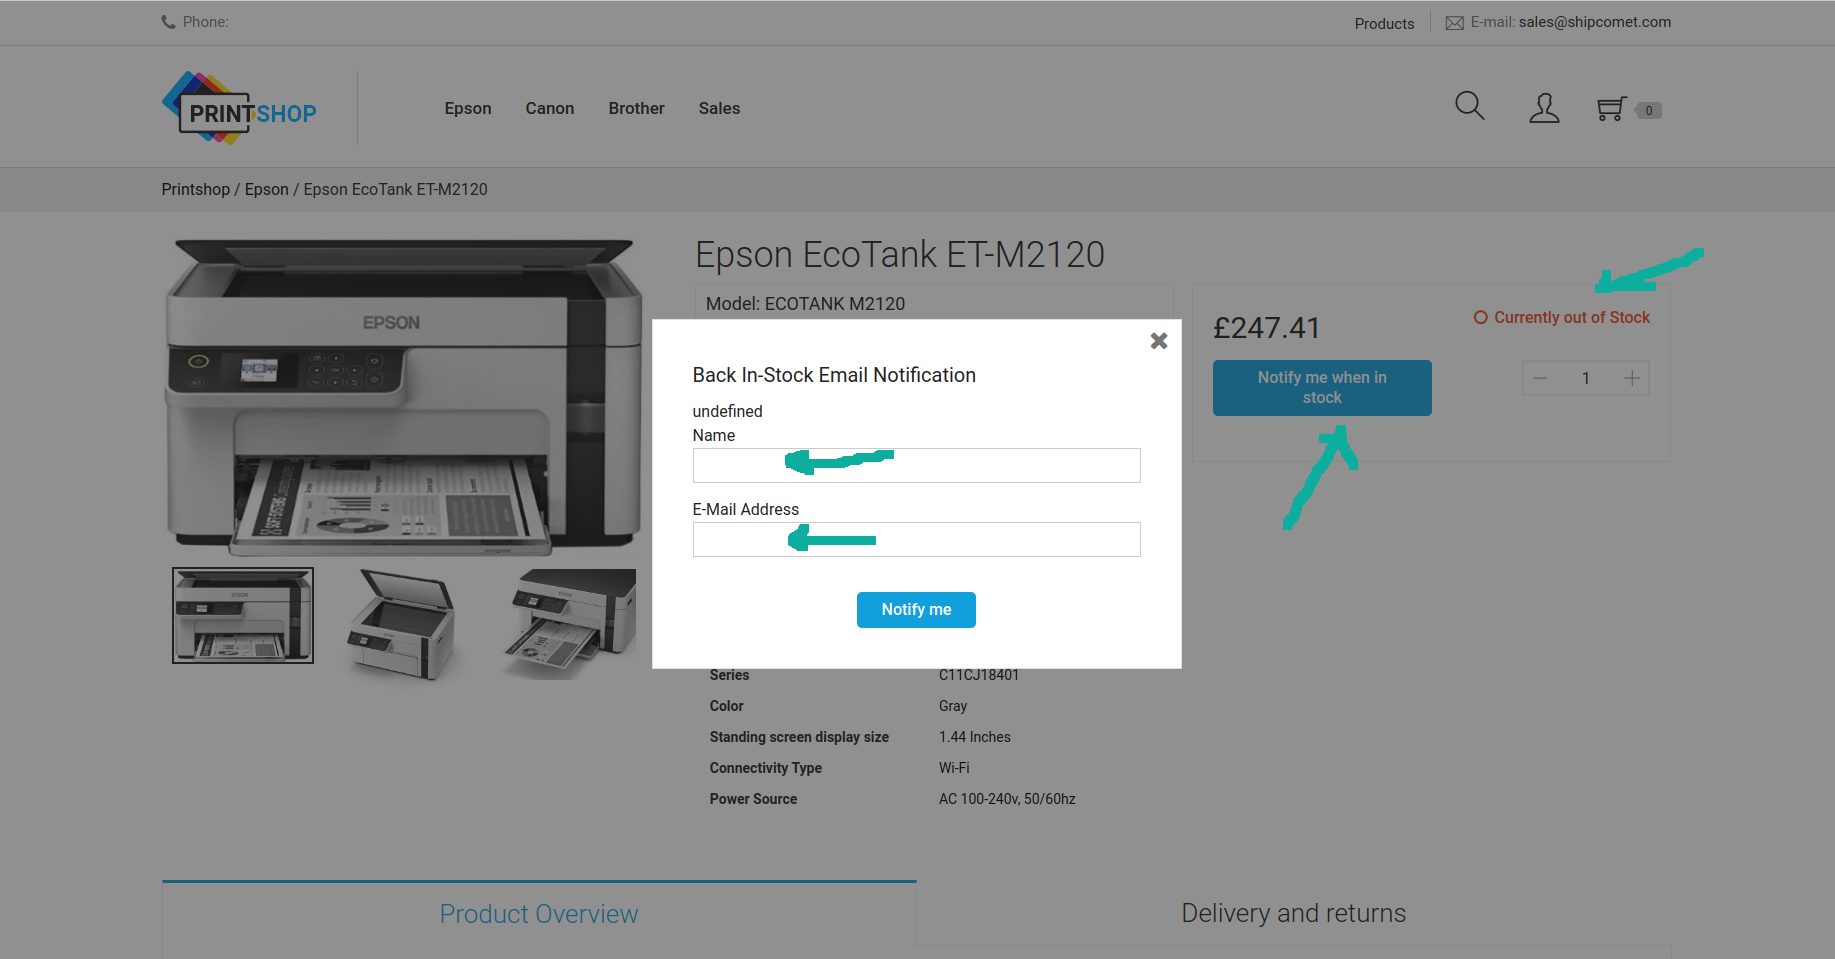
Task: Submit with the Notify me button
Action: click(x=916, y=609)
